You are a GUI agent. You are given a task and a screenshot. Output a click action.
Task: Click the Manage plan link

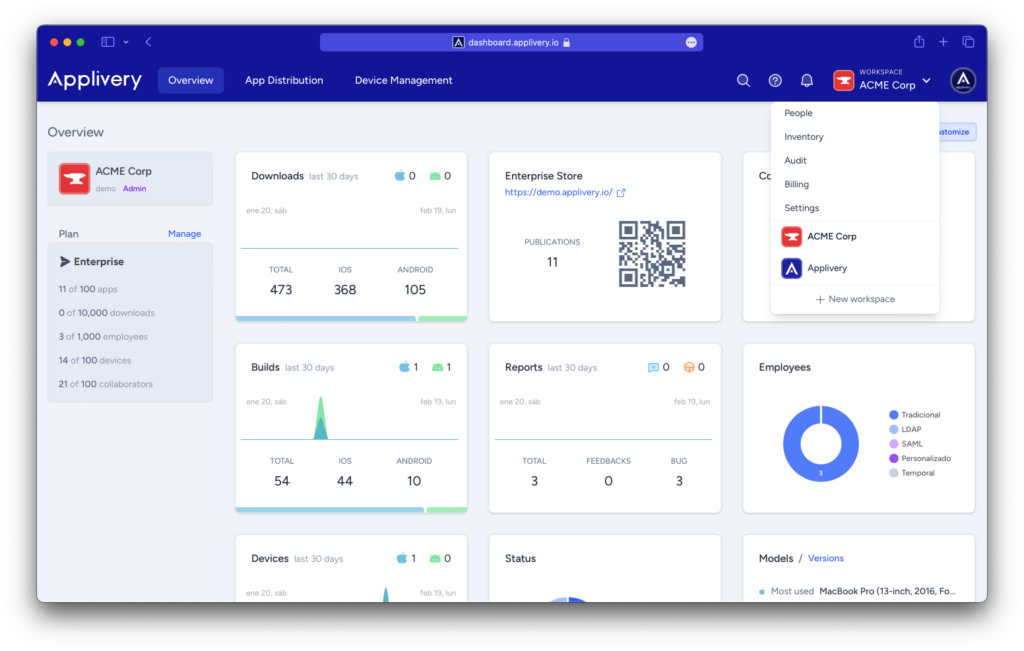pyautogui.click(x=184, y=234)
